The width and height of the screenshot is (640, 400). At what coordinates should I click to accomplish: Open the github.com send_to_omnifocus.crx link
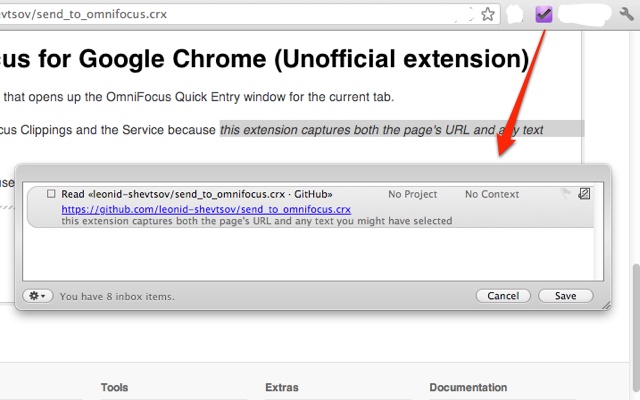[x=206, y=209]
